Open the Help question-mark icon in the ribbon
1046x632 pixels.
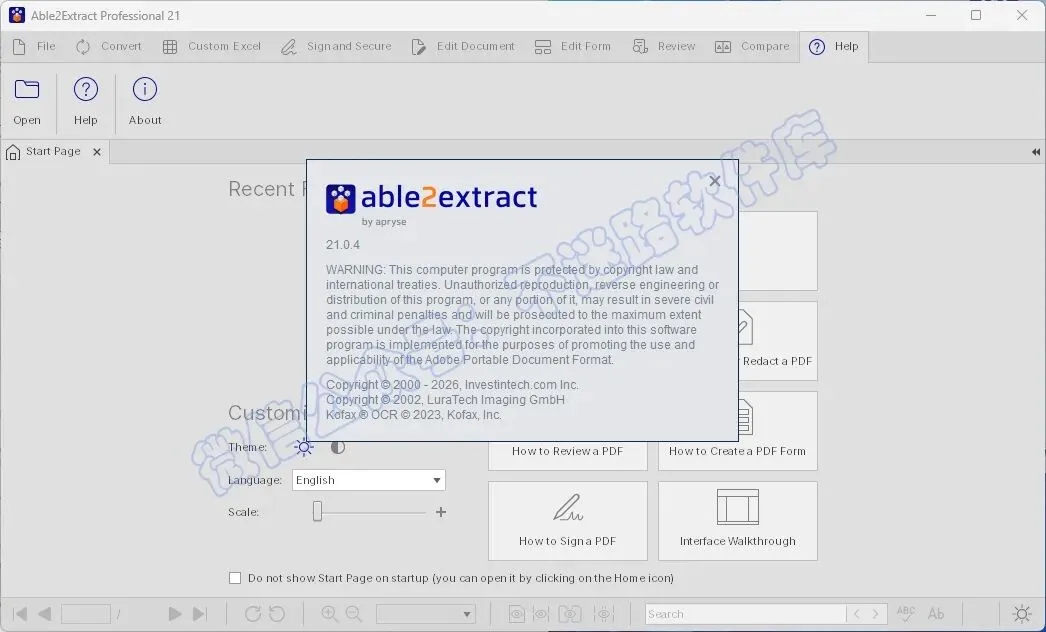pyautogui.click(x=85, y=89)
